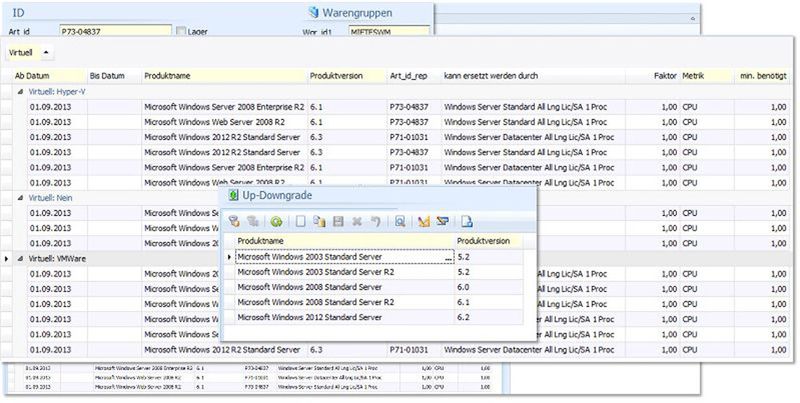Click the clear-filter icon next to the pencil icon
This screenshot has height=403, width=800.
click(x=442, y=221)
